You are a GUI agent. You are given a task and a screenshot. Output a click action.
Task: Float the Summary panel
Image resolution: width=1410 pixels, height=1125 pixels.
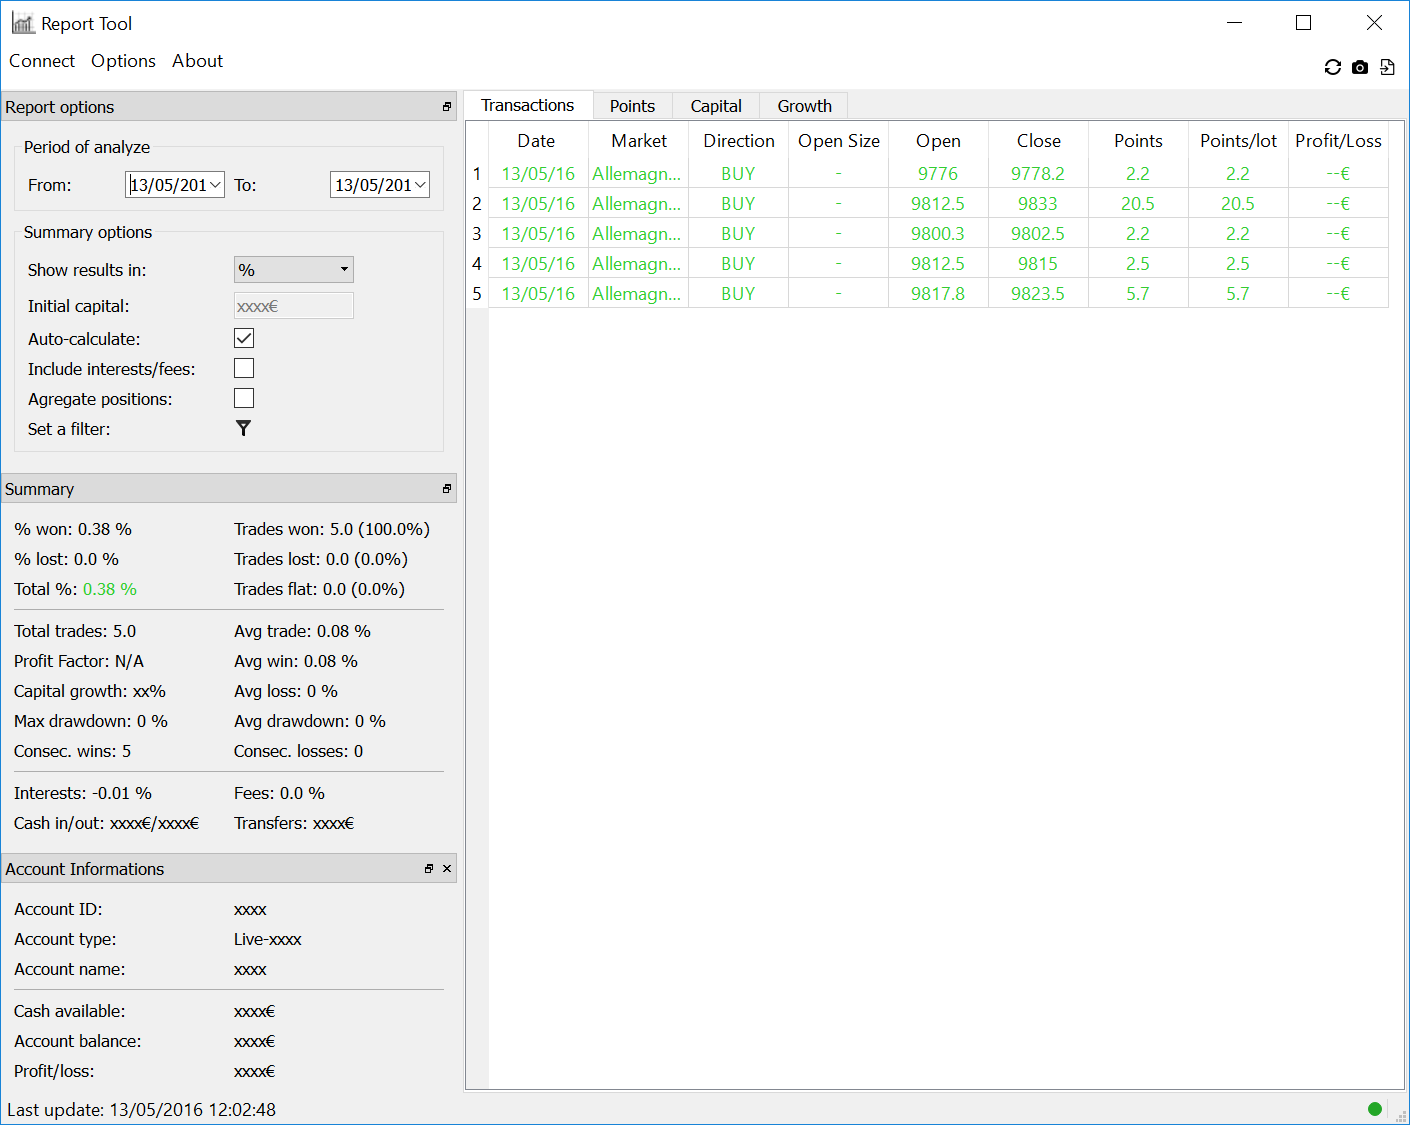pos(447,489)
